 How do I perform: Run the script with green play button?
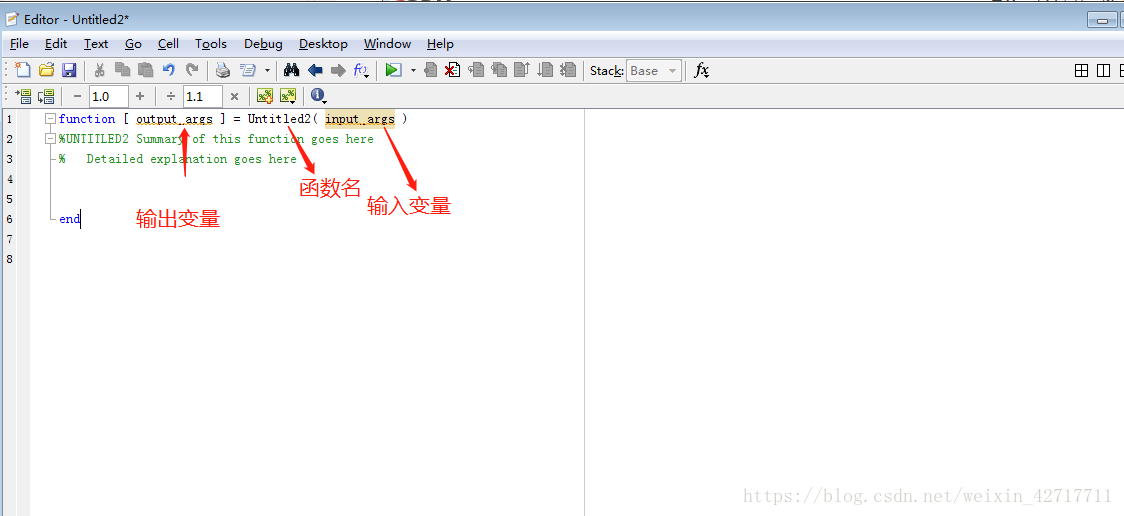click(393, 70)
